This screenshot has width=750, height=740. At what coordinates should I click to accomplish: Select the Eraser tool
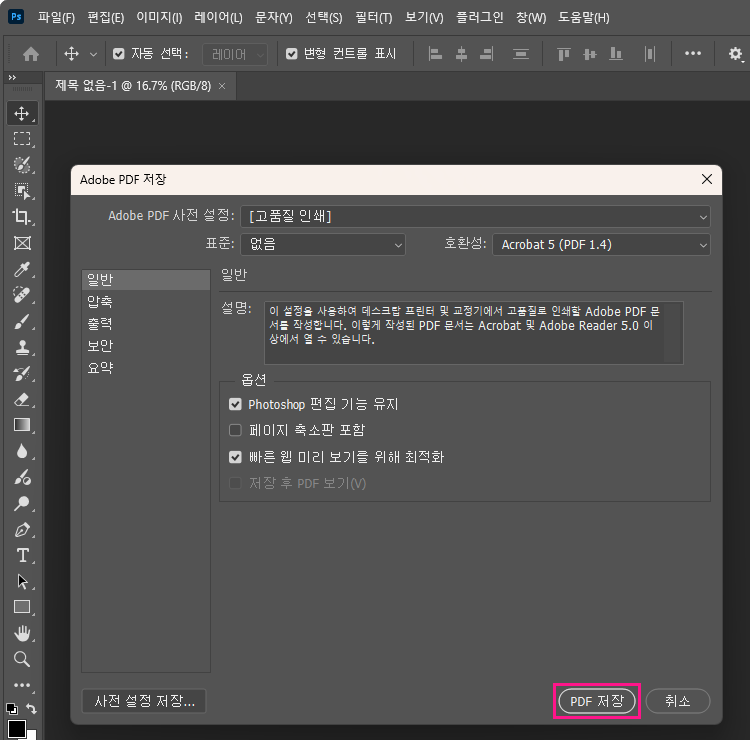click(22, 399)
